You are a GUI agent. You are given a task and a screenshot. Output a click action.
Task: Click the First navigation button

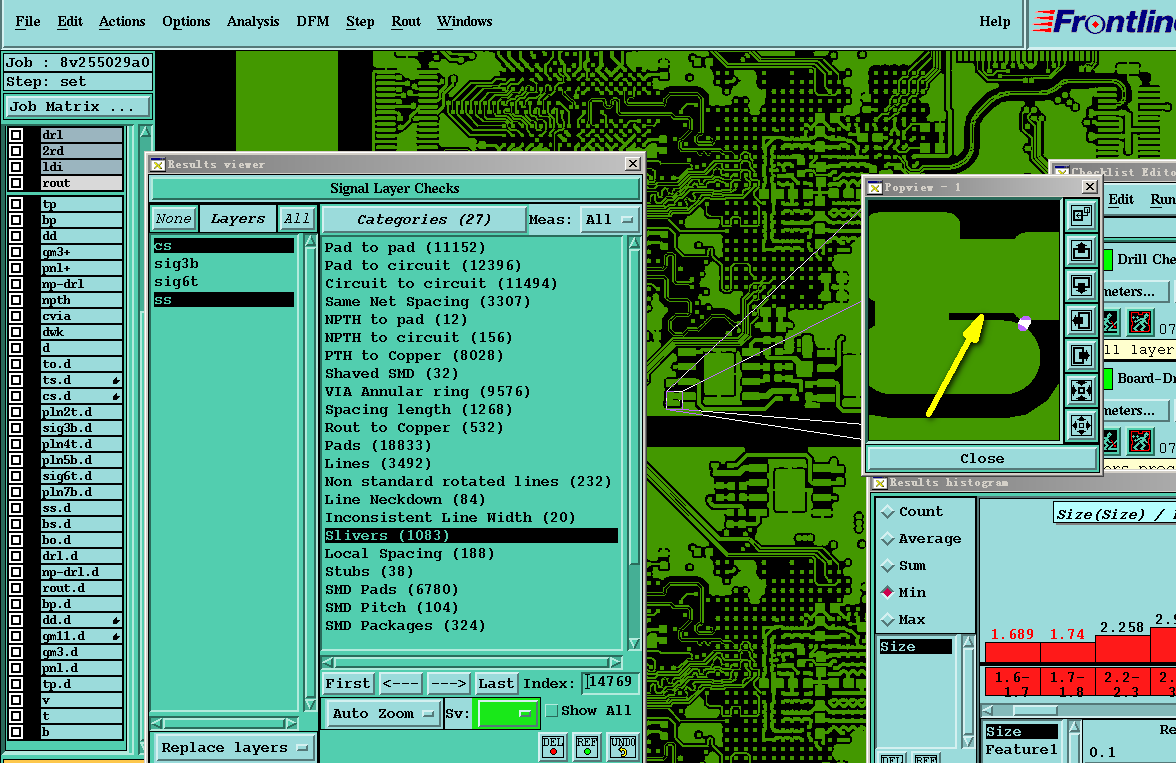click(x=347, y=683)
